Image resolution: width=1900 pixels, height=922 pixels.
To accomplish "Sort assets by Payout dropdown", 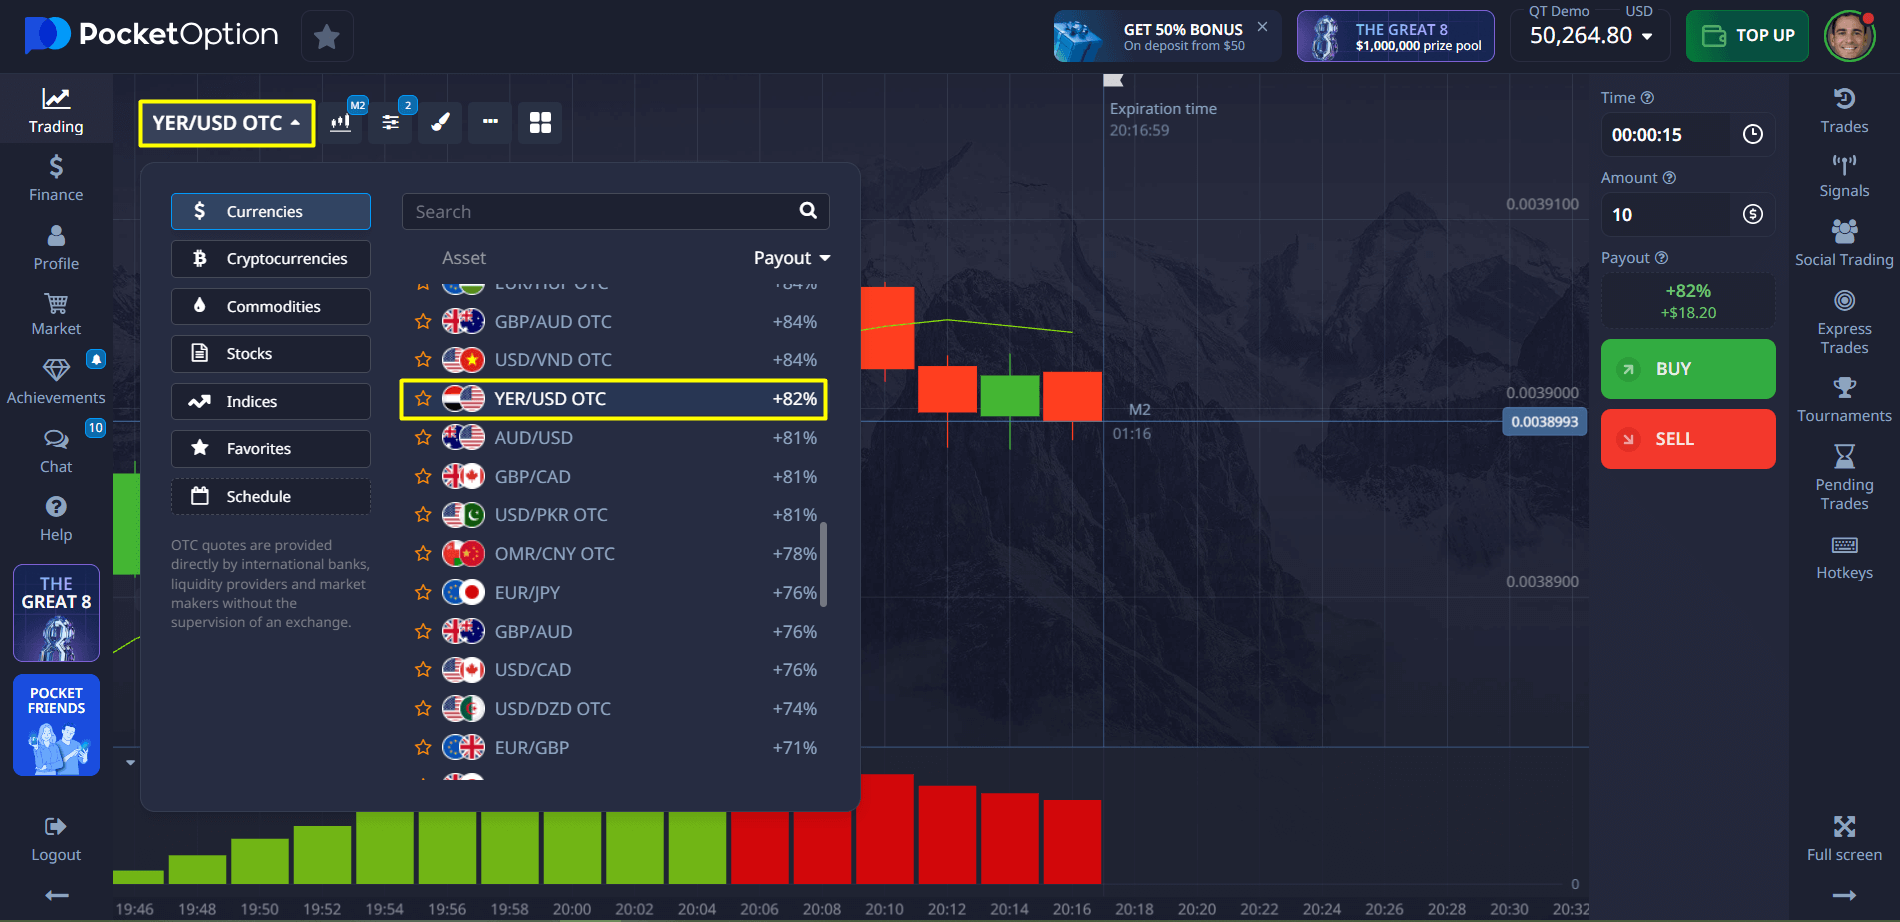I will tap(791, 258).
